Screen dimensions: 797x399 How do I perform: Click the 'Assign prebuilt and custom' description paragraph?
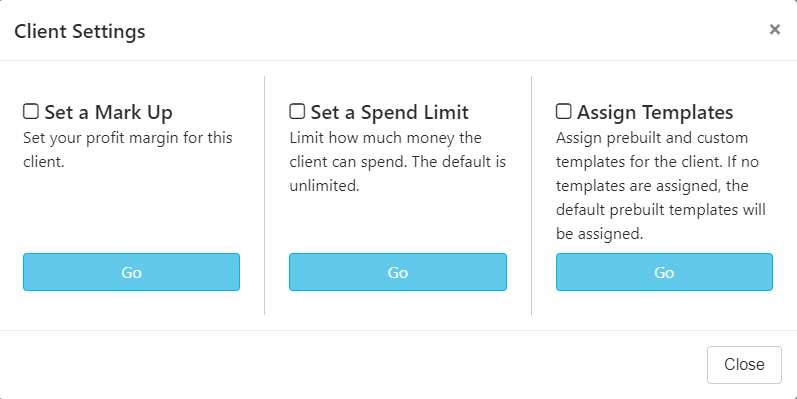661,186
